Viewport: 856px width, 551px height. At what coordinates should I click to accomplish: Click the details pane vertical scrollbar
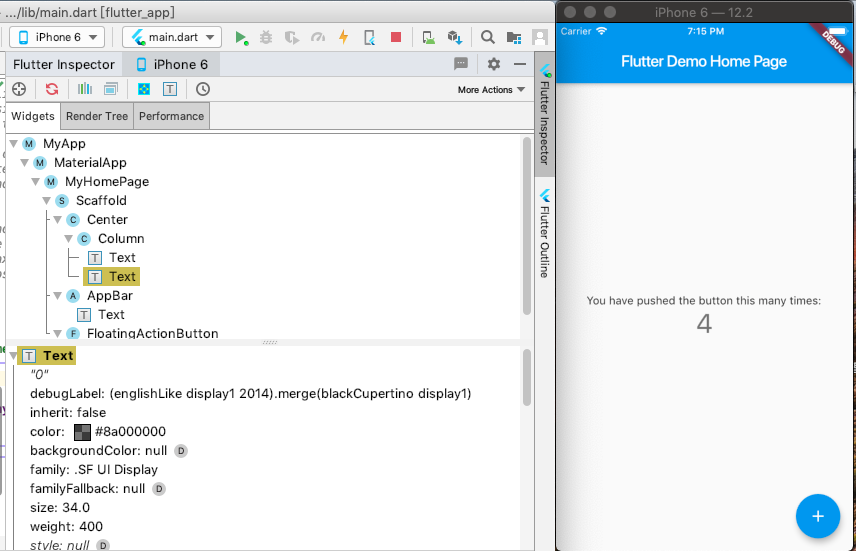(527, 377)
